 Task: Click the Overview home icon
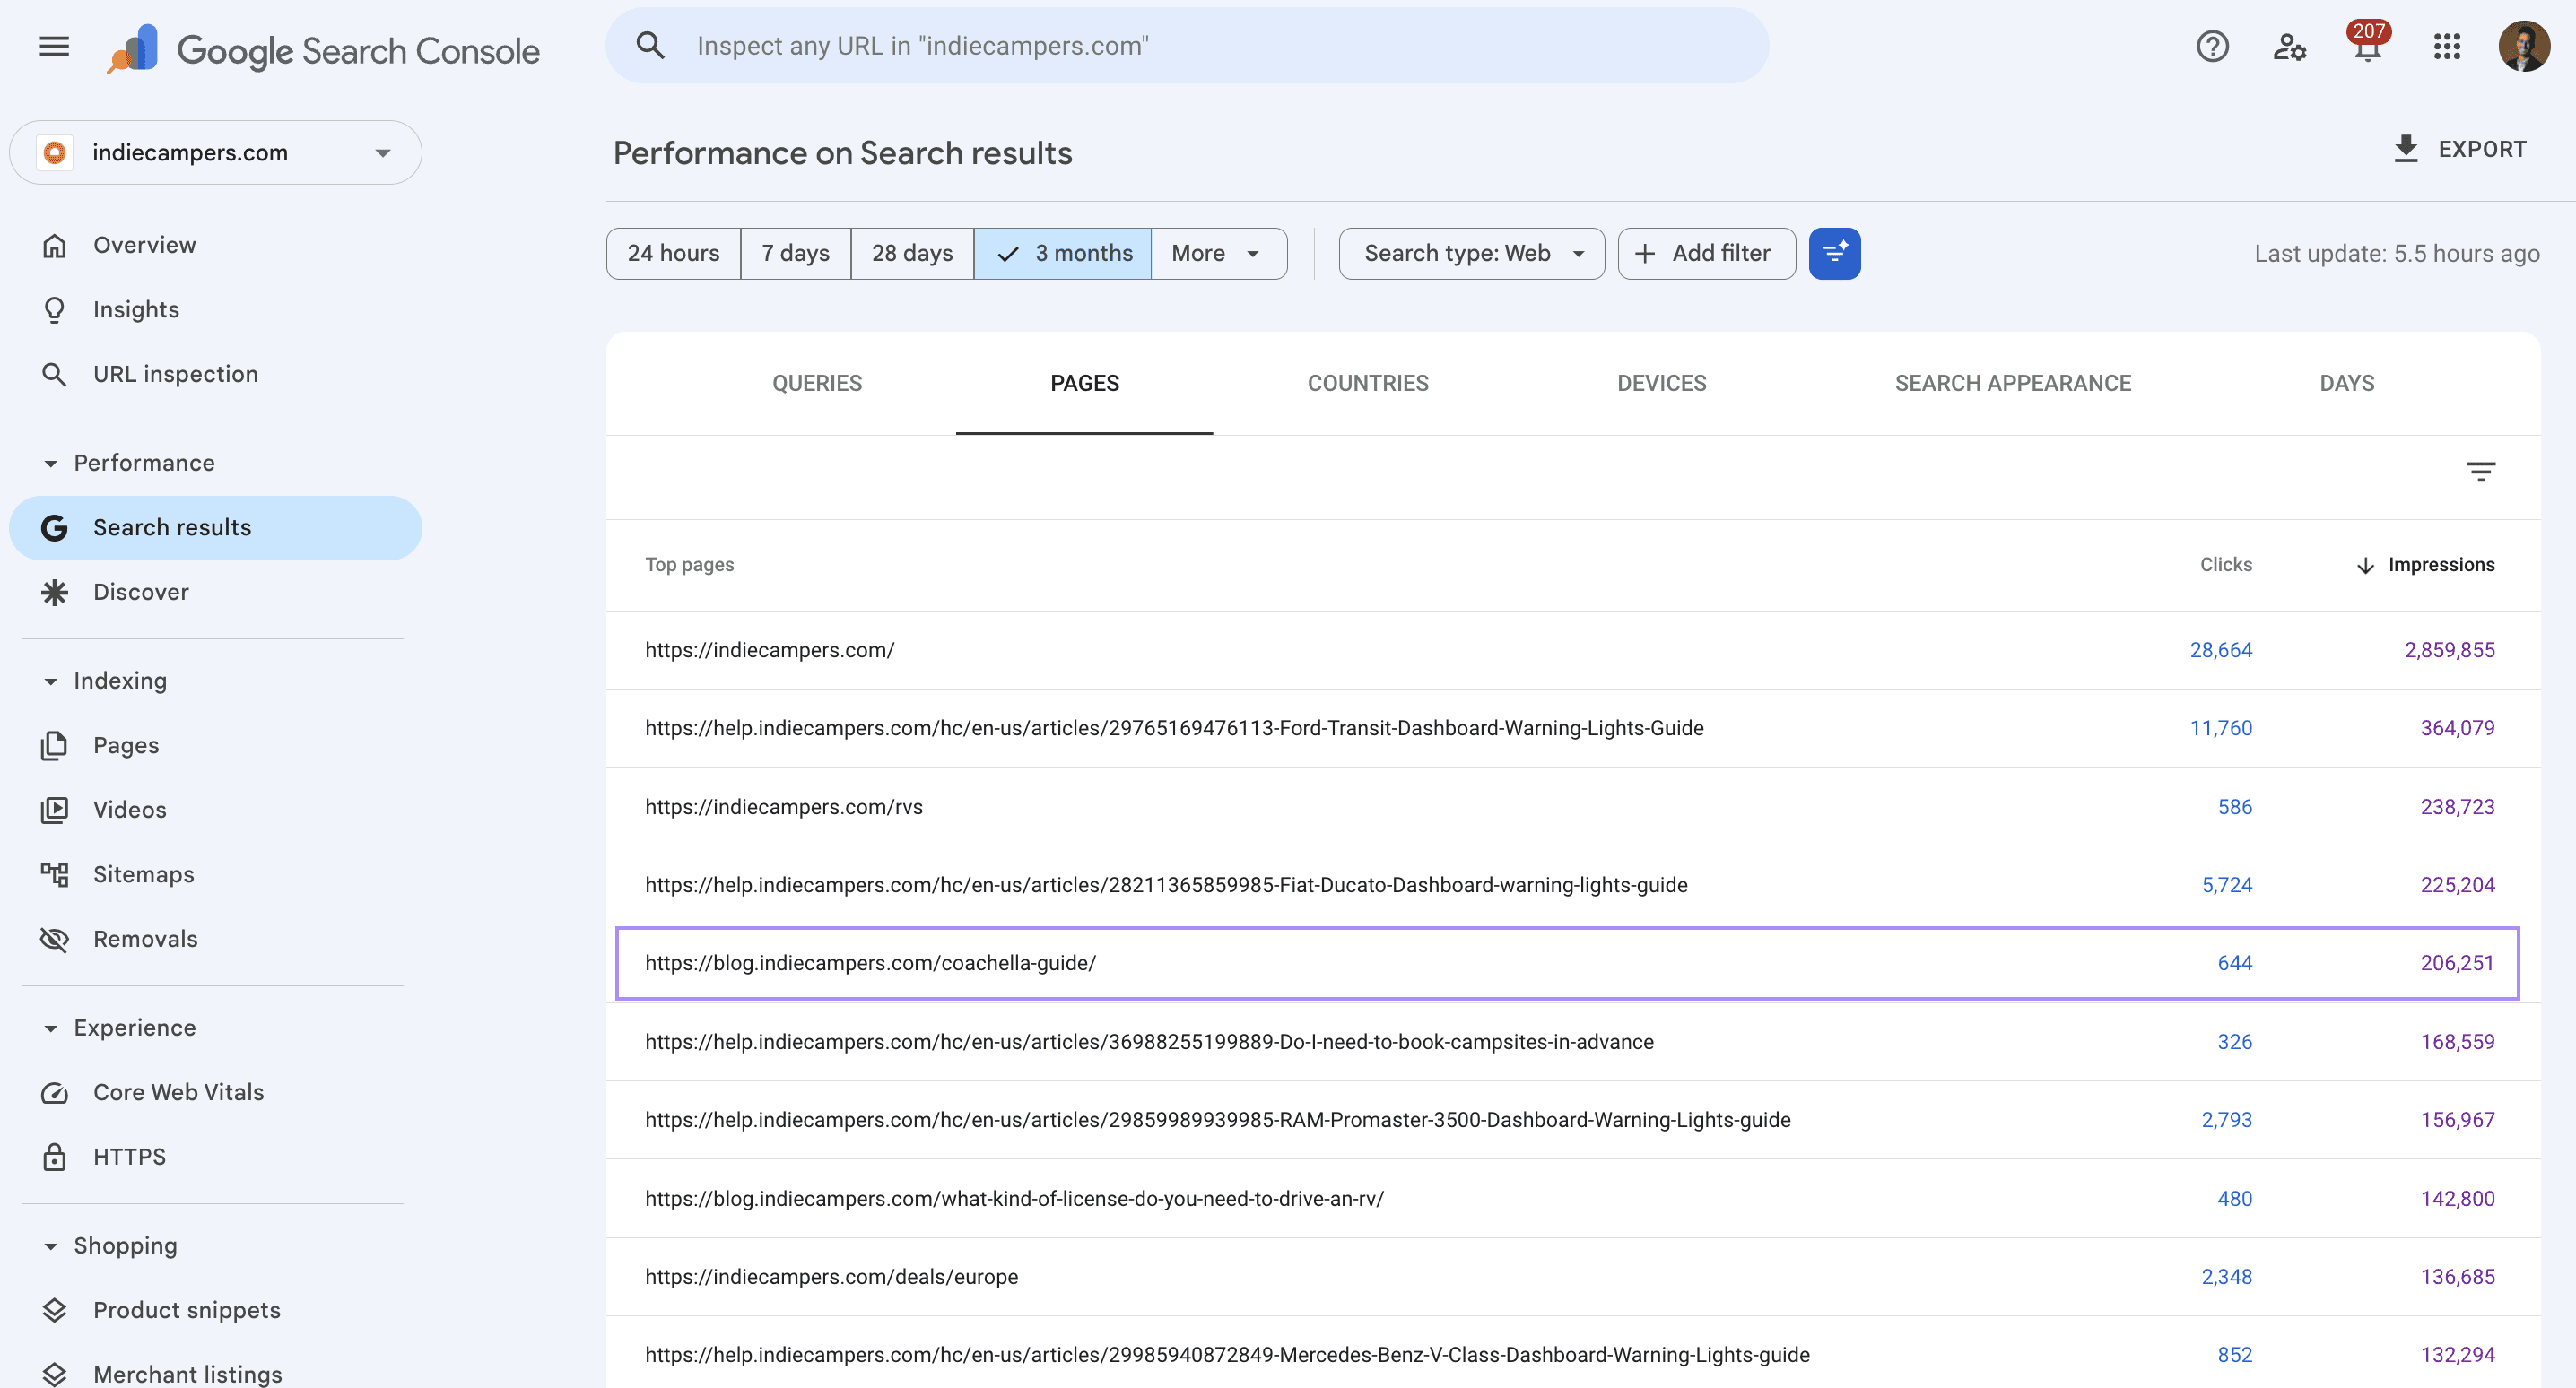click(x=54, y=245)
